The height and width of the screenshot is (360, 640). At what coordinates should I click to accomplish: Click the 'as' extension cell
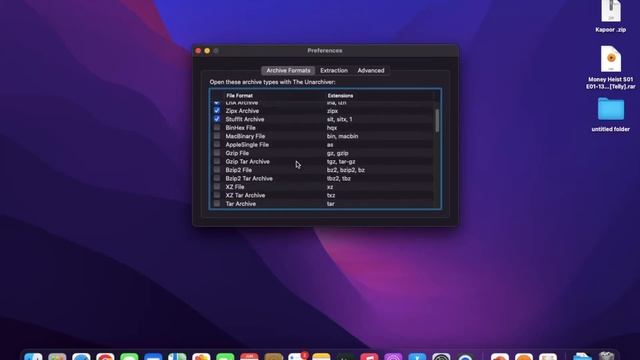[330, 145]
